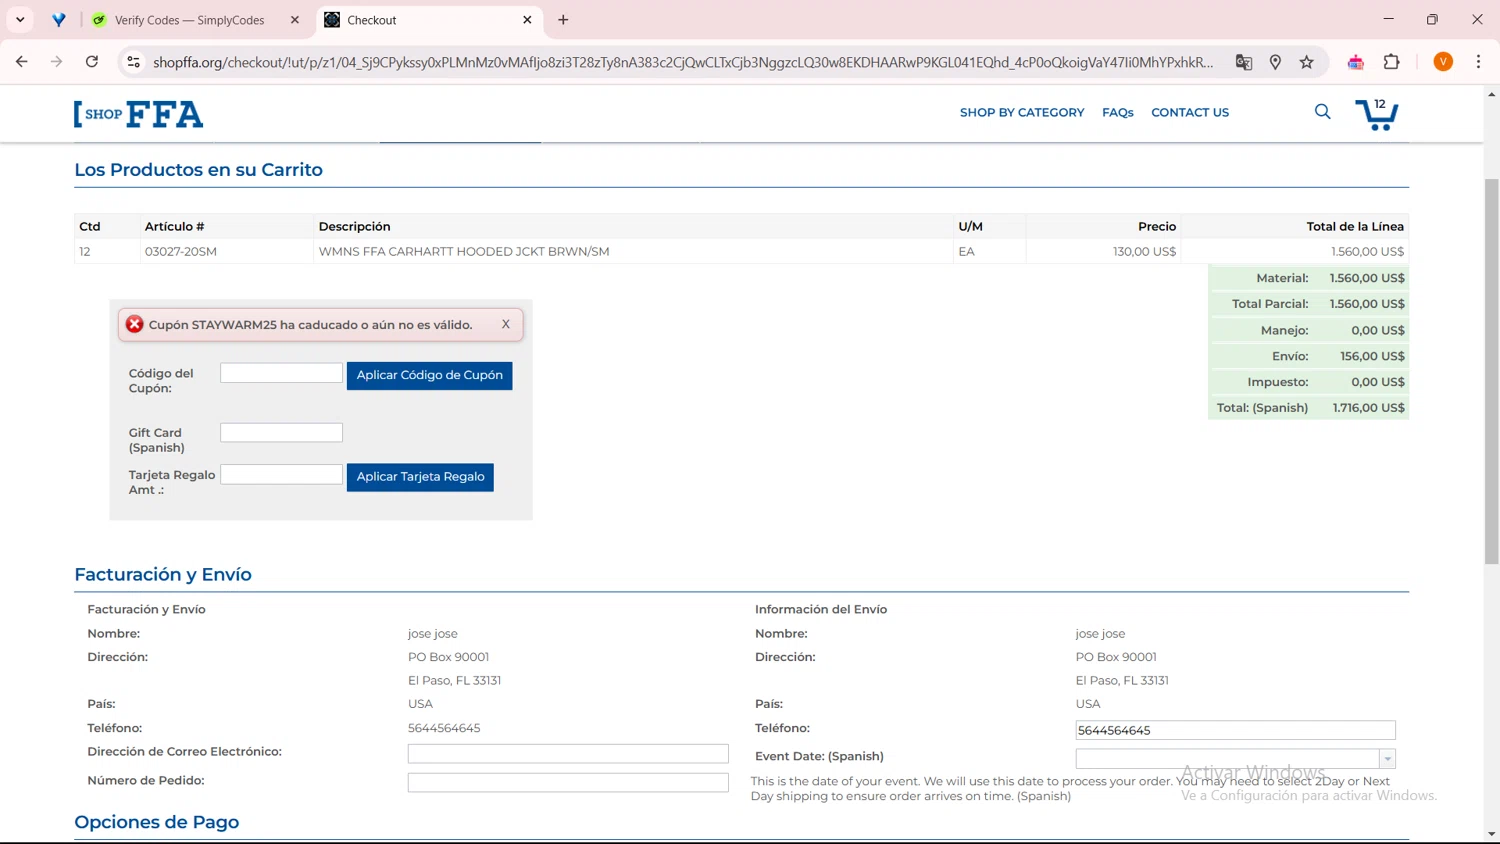1500x844 pixels.
Task: Open Shop By Category menu
Action: pos(1022,112)
